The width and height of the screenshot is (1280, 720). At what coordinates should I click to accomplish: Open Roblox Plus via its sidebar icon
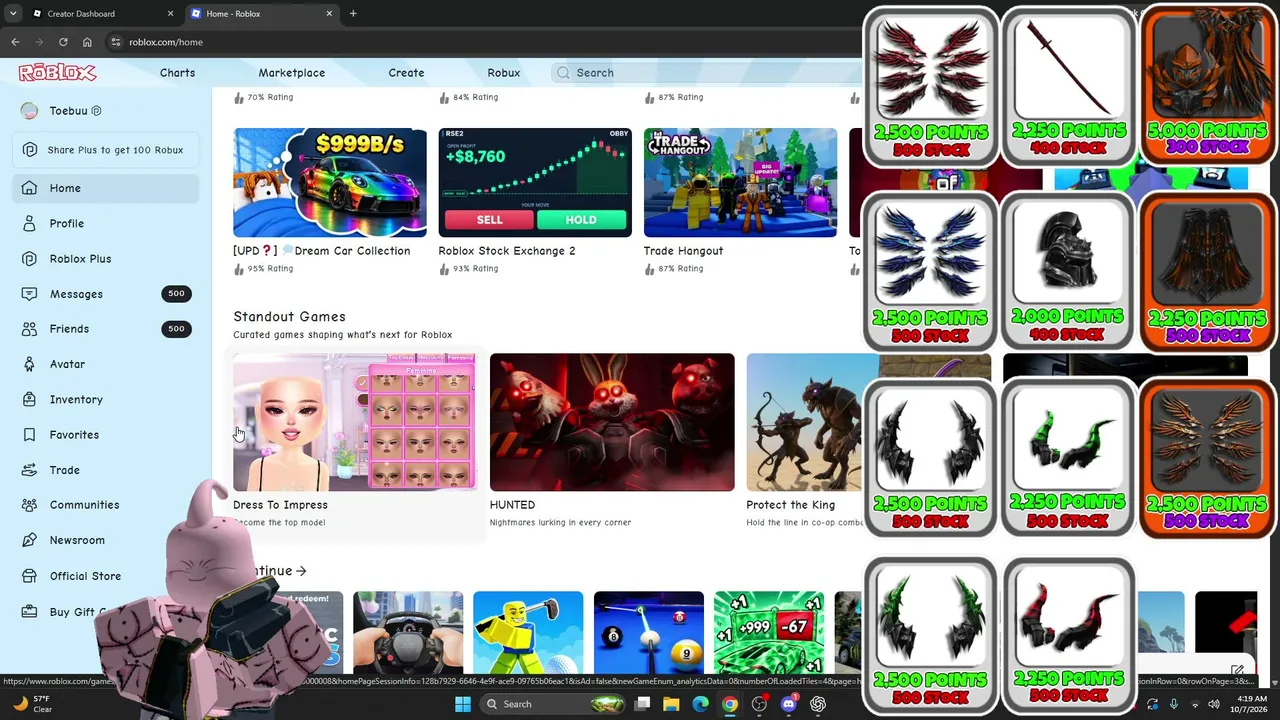[29, 258]
